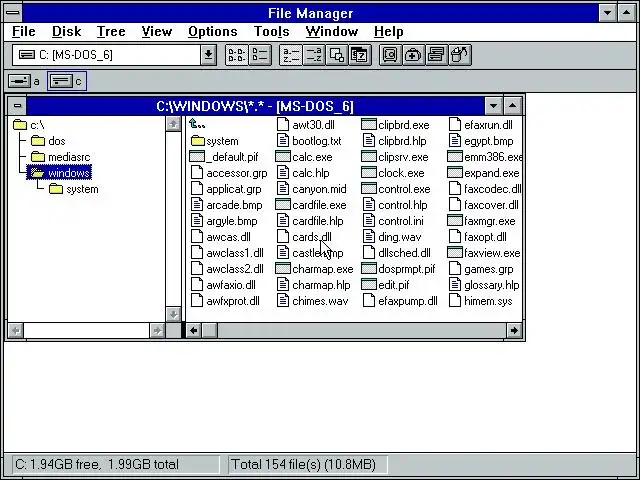Select the system subfolder in tree
The width and height of the screenshot is (640, 480).
[73, 189]
